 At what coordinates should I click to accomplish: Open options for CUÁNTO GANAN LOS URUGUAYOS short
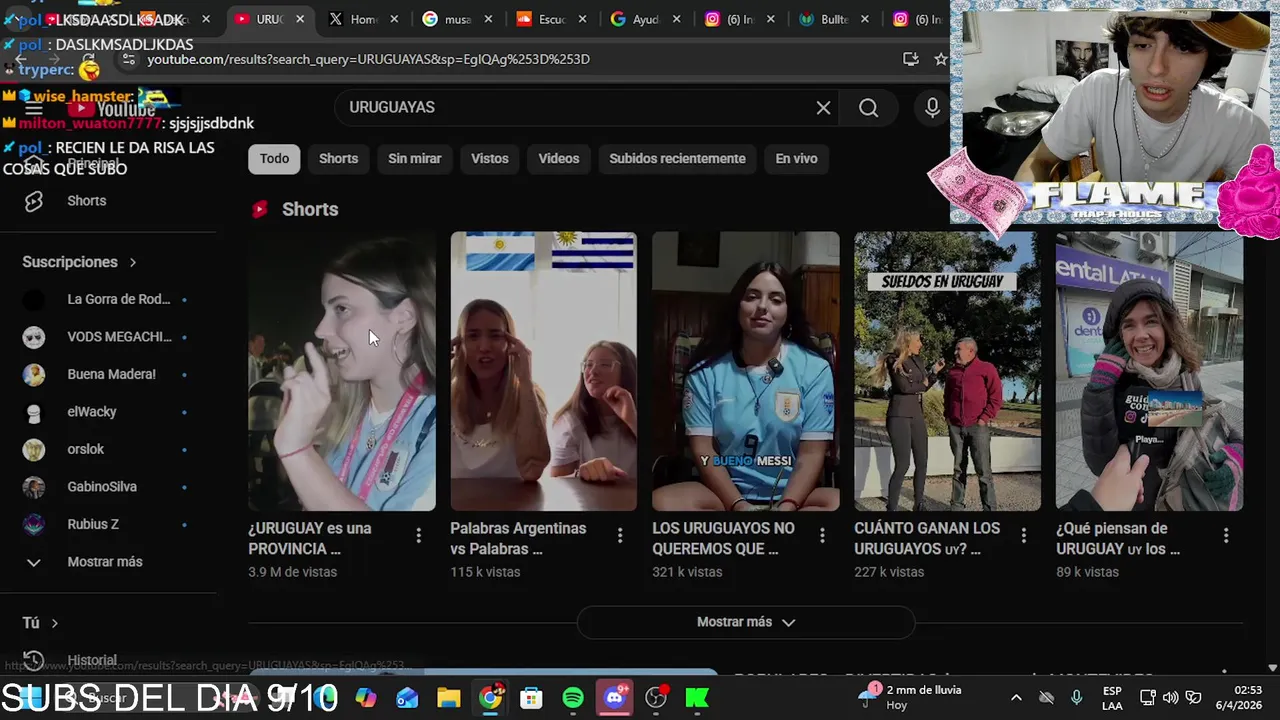[x=1023, y=536]
